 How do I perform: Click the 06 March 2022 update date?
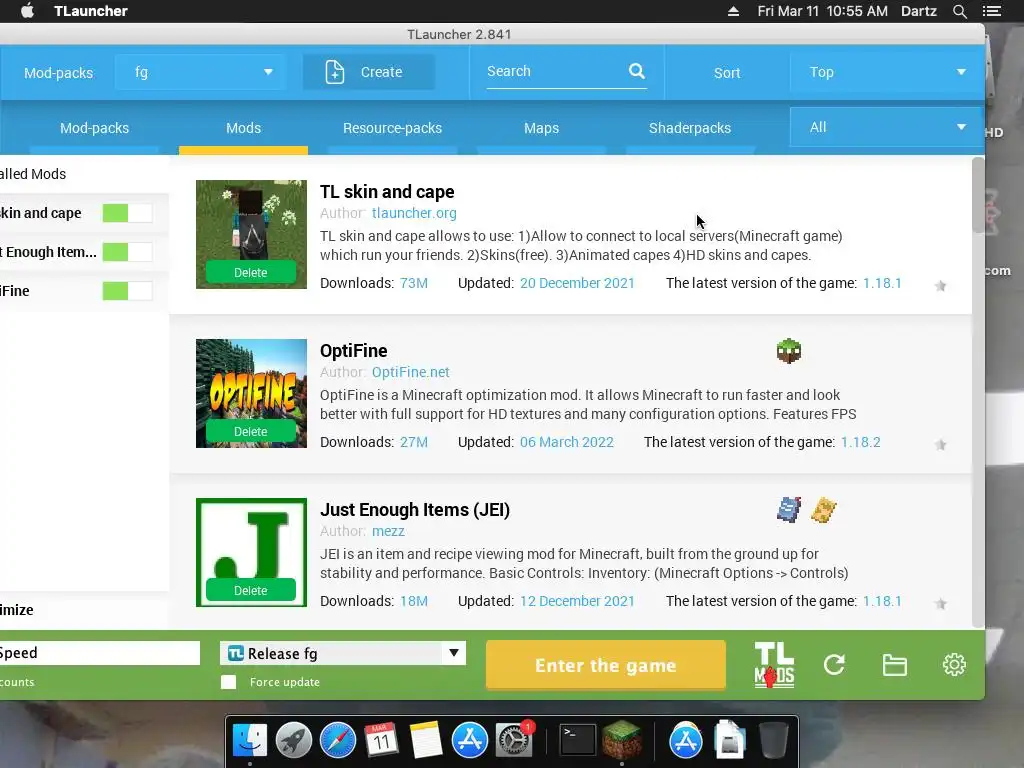tap(566, 442)
